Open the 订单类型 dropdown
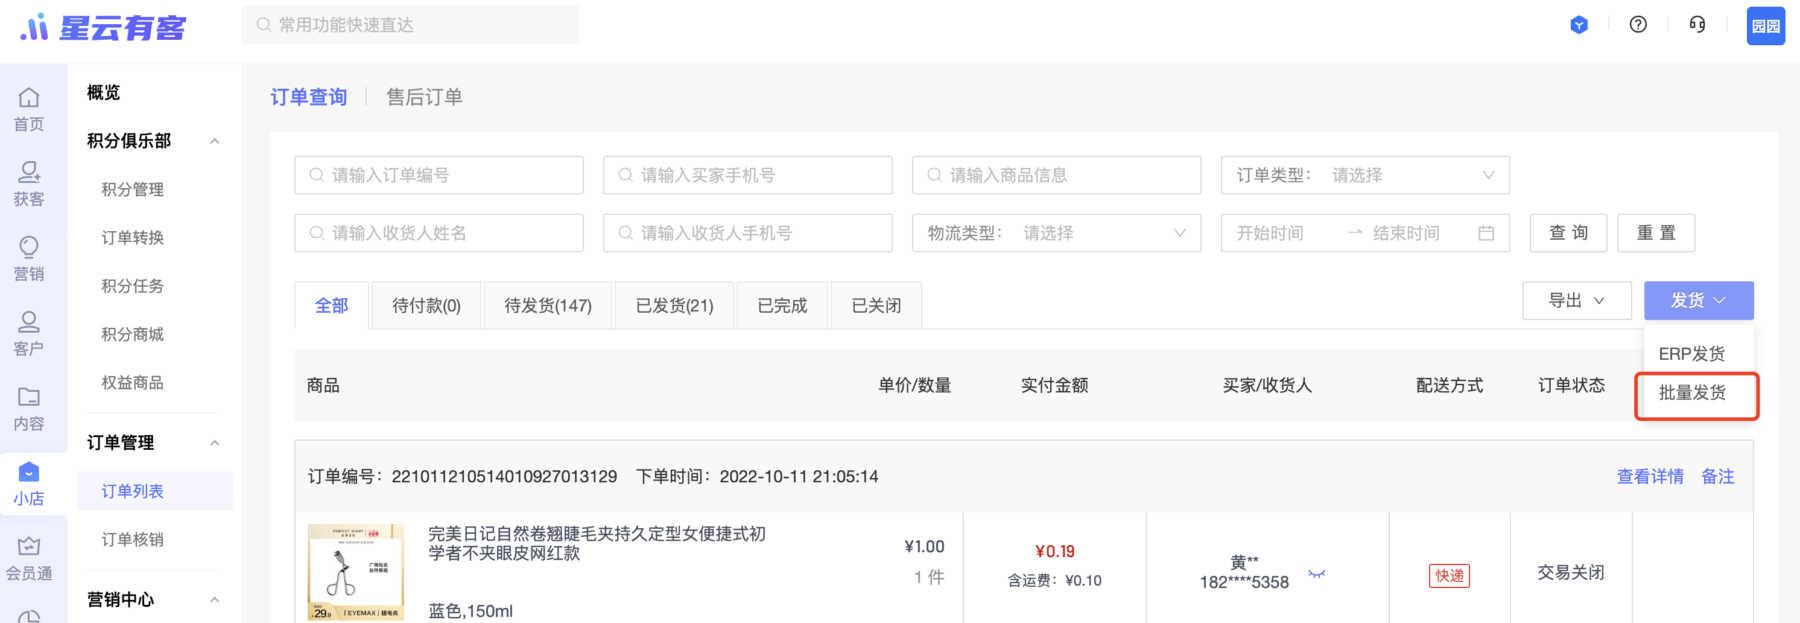Image resolution: width=1800 pixels, height=623 pixels. [1365, 175]
